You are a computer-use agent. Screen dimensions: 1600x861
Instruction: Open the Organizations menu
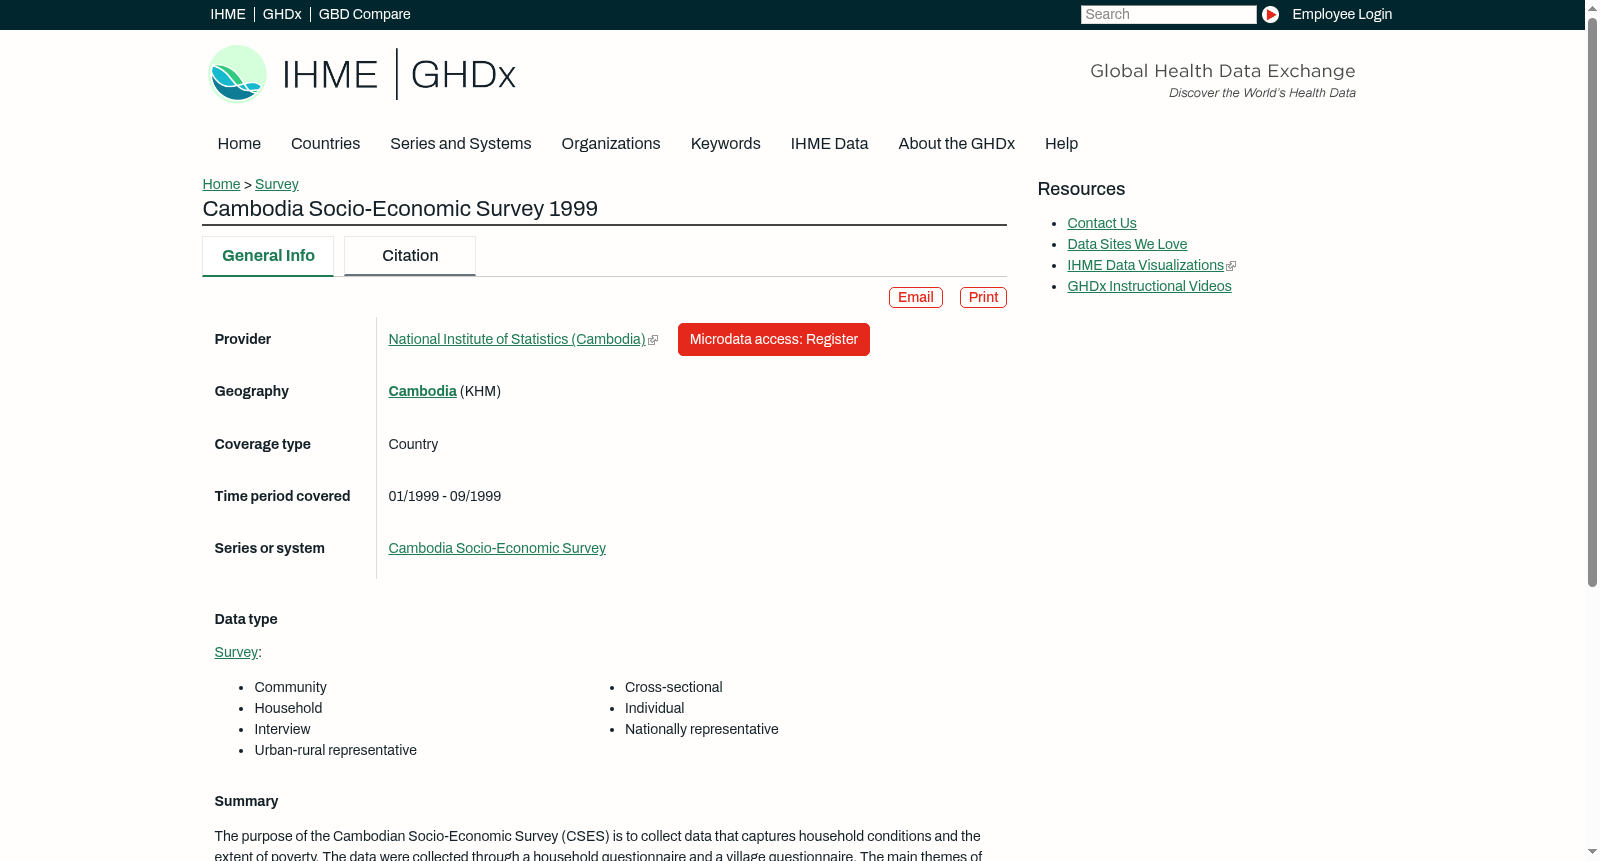pos(611,143)
